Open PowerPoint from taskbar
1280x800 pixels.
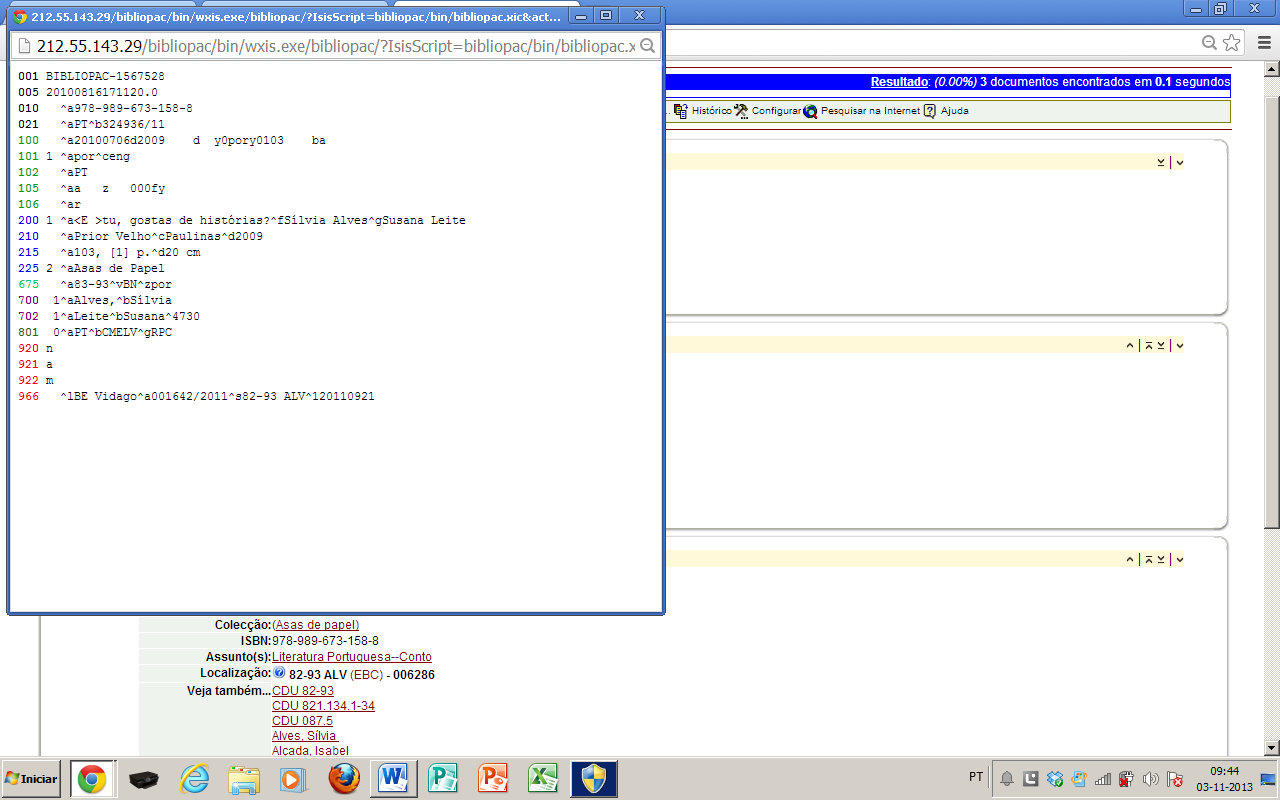pos(494,778)
